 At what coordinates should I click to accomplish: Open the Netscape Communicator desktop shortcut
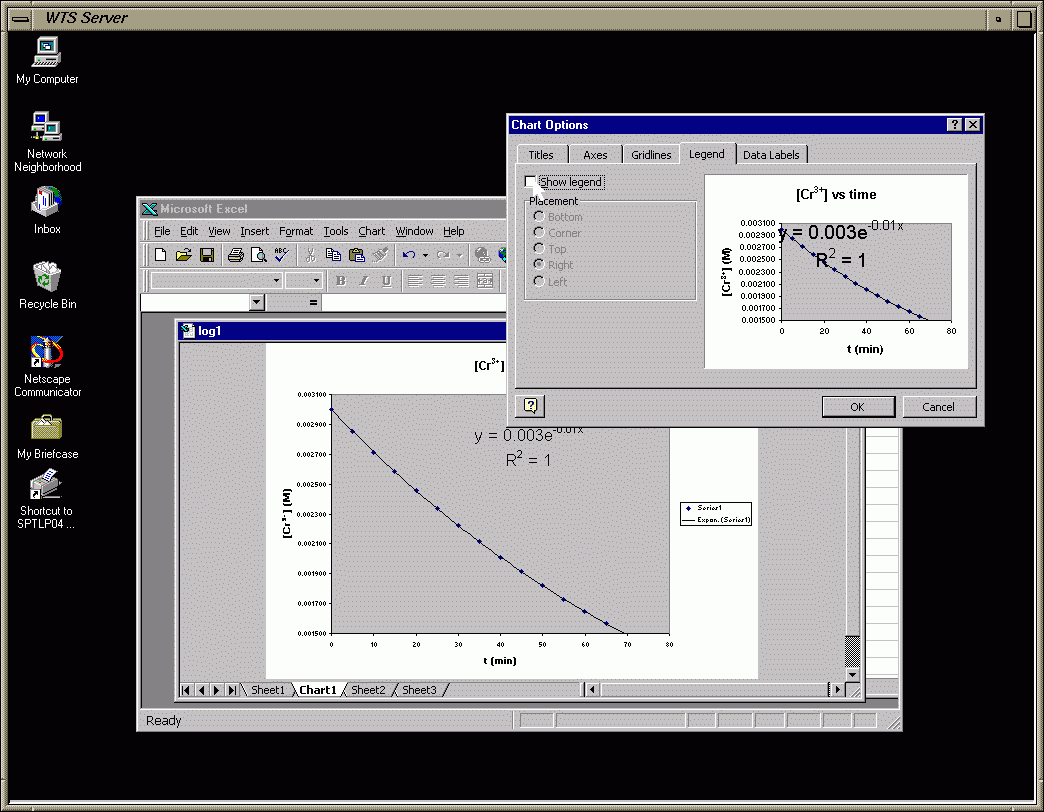click(x=47, y=353)
